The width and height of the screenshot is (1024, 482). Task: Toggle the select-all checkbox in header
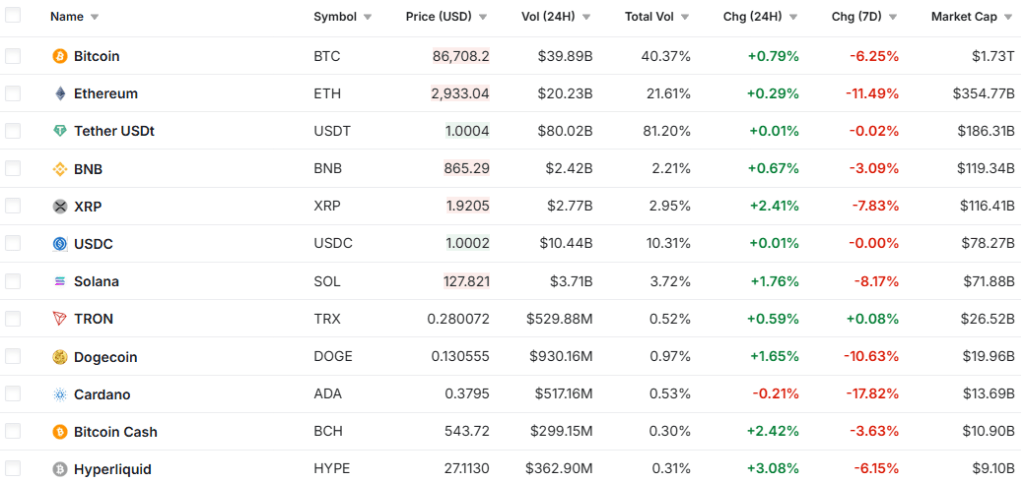click(13, 16)
